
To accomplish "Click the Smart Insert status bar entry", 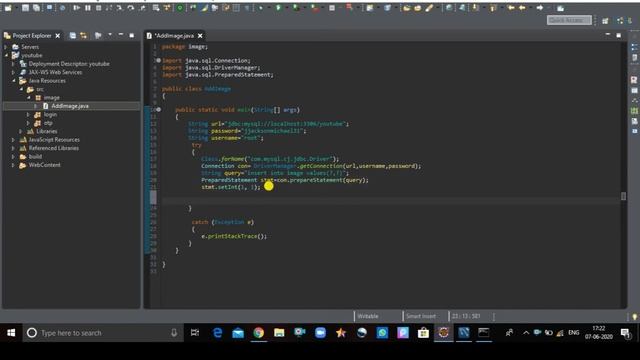I will tap(421, 316).
